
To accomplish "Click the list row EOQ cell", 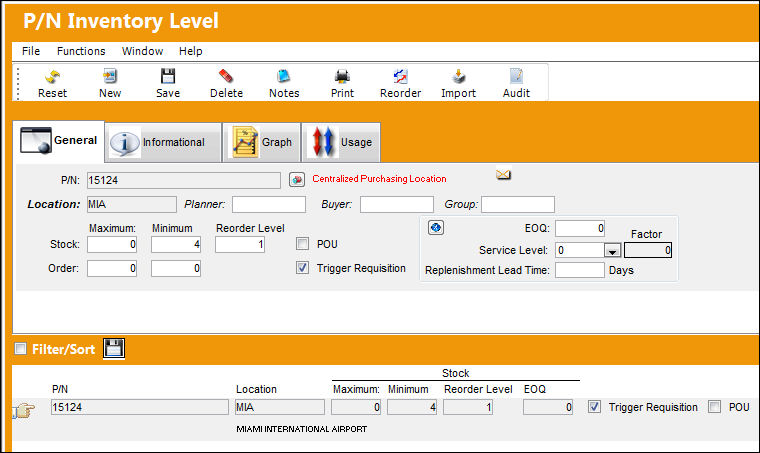I will tap(548, 407).
